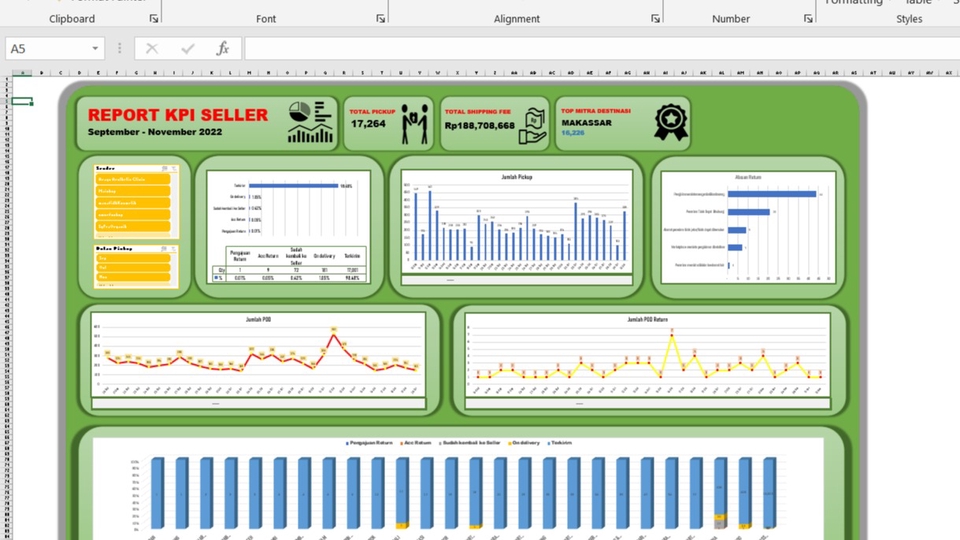Screen dimensions: 960x540
Task: Expand the Name Box dropdown arrow
Action: pos(95,48)
